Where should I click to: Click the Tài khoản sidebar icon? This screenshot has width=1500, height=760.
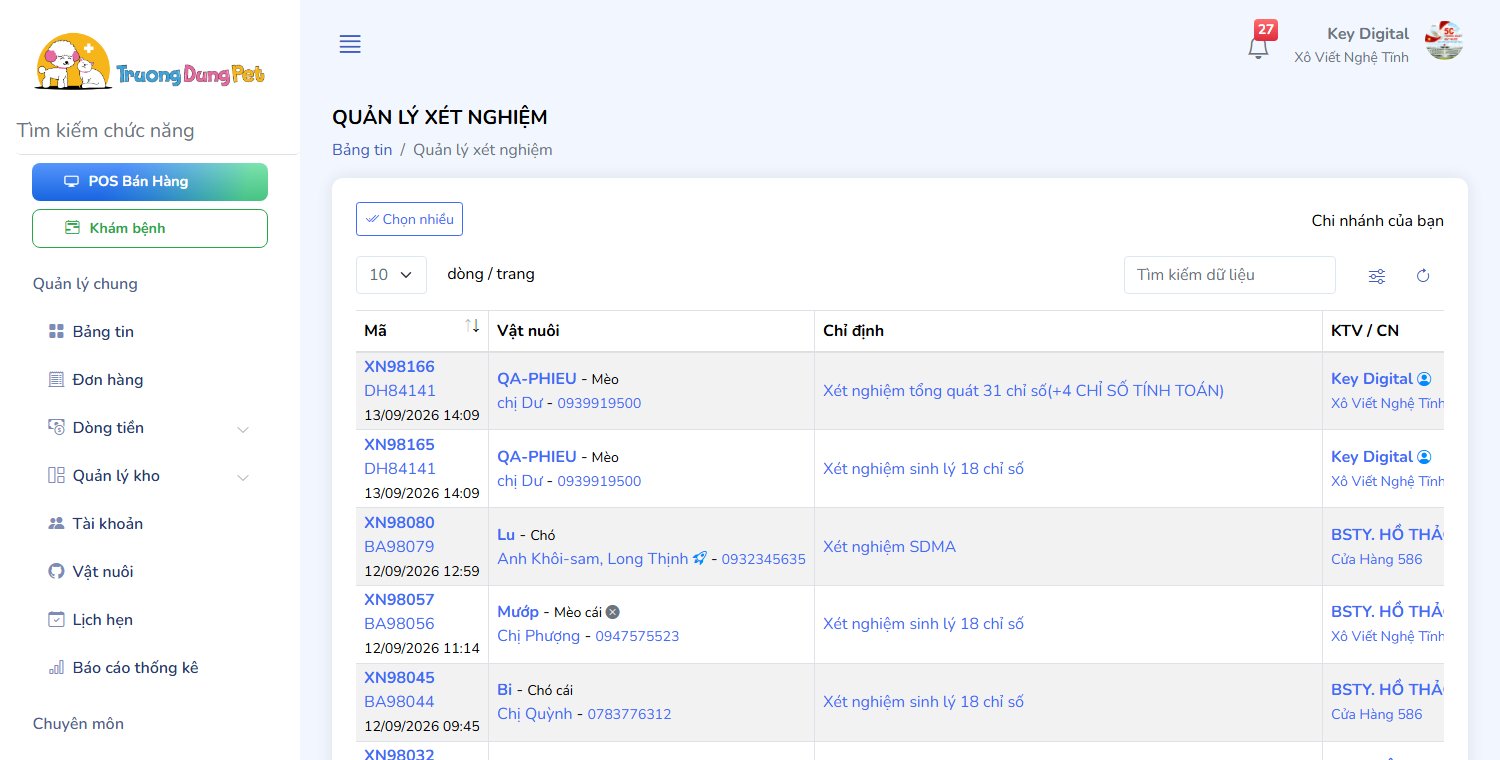point(56,524)
